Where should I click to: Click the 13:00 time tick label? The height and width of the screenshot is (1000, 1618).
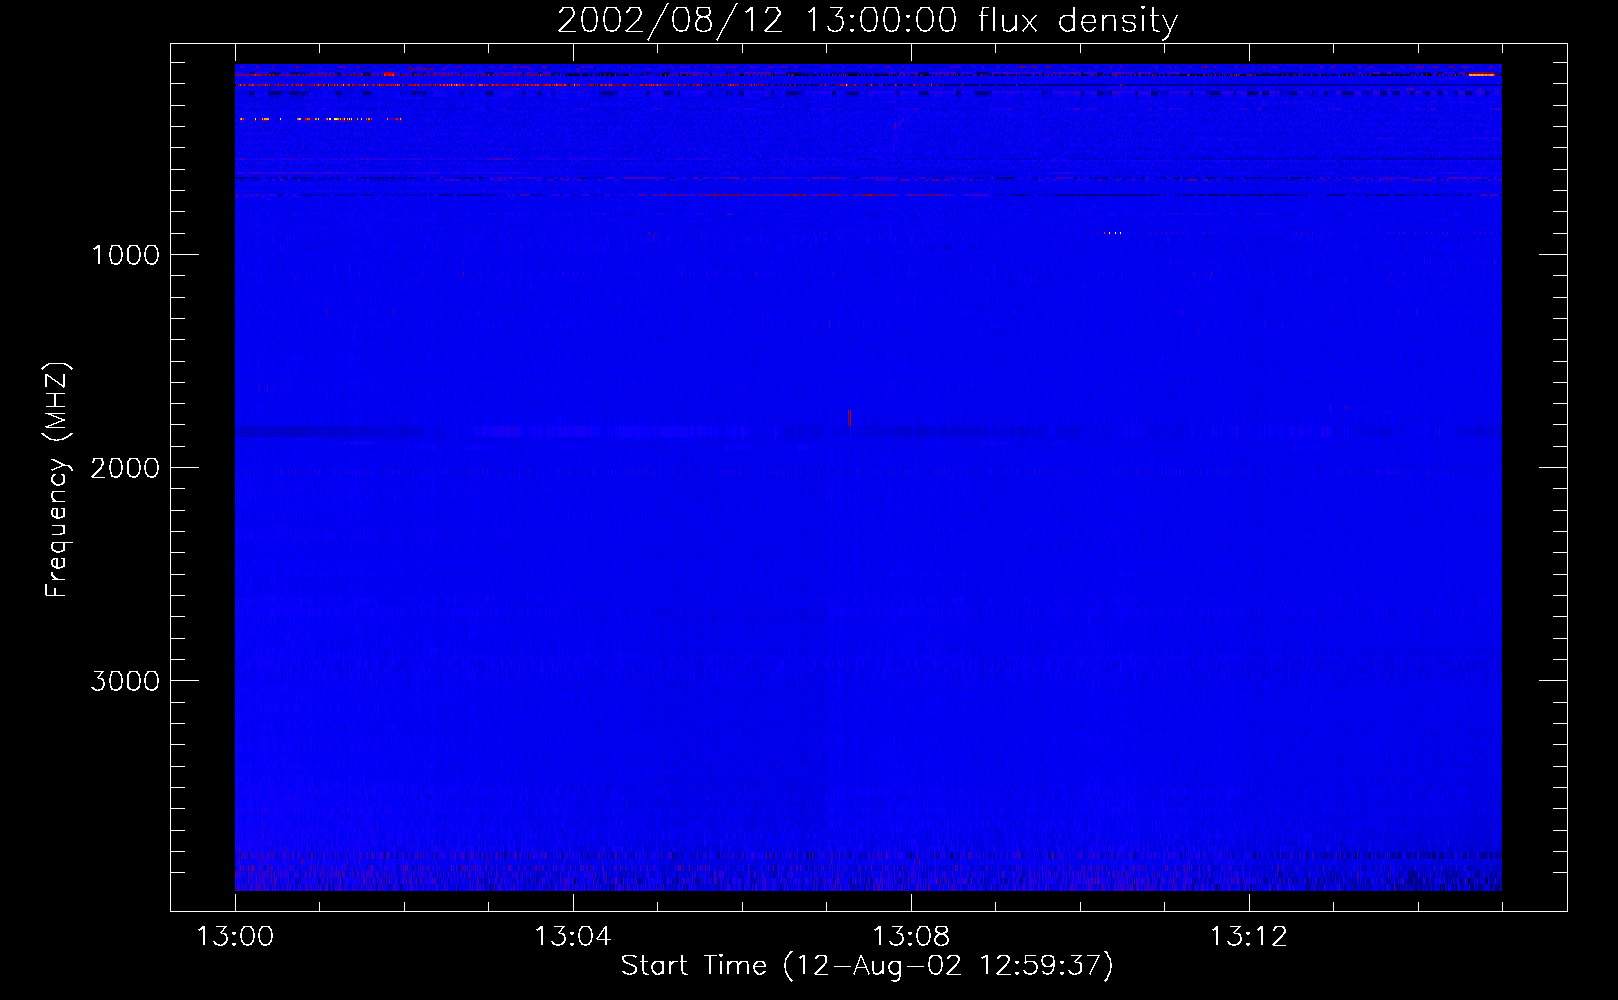click(x=235, y=937)
